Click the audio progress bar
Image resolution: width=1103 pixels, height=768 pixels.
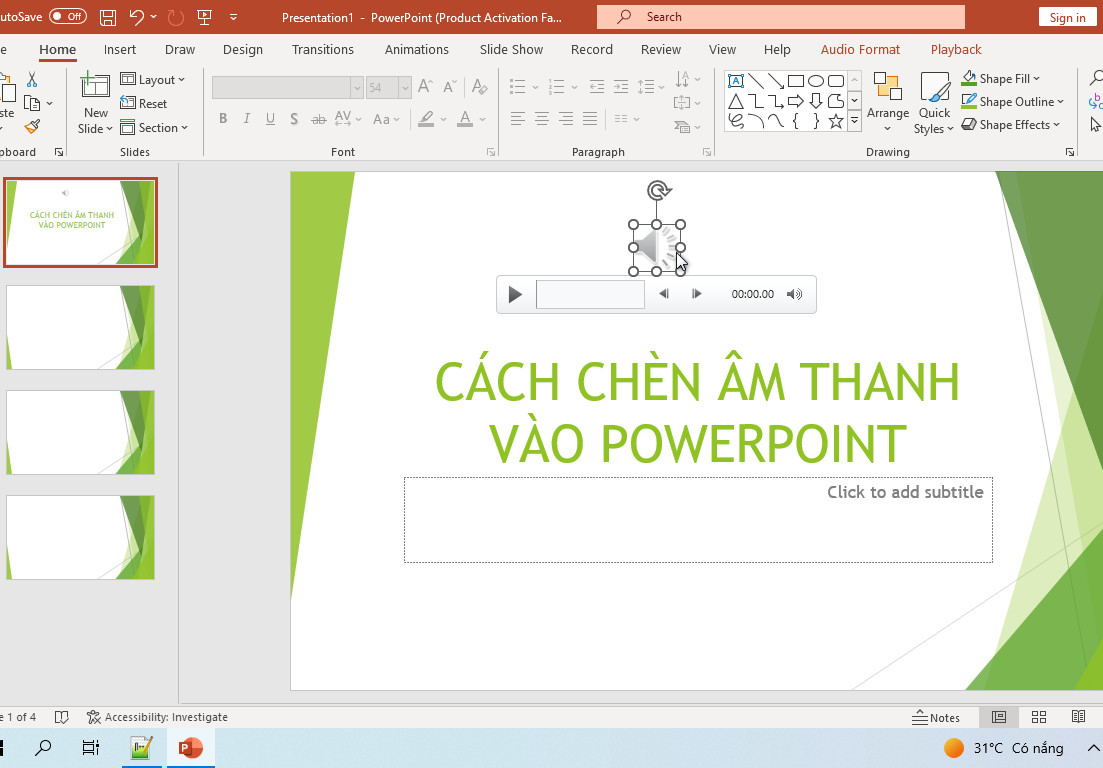tap(590, 294)
